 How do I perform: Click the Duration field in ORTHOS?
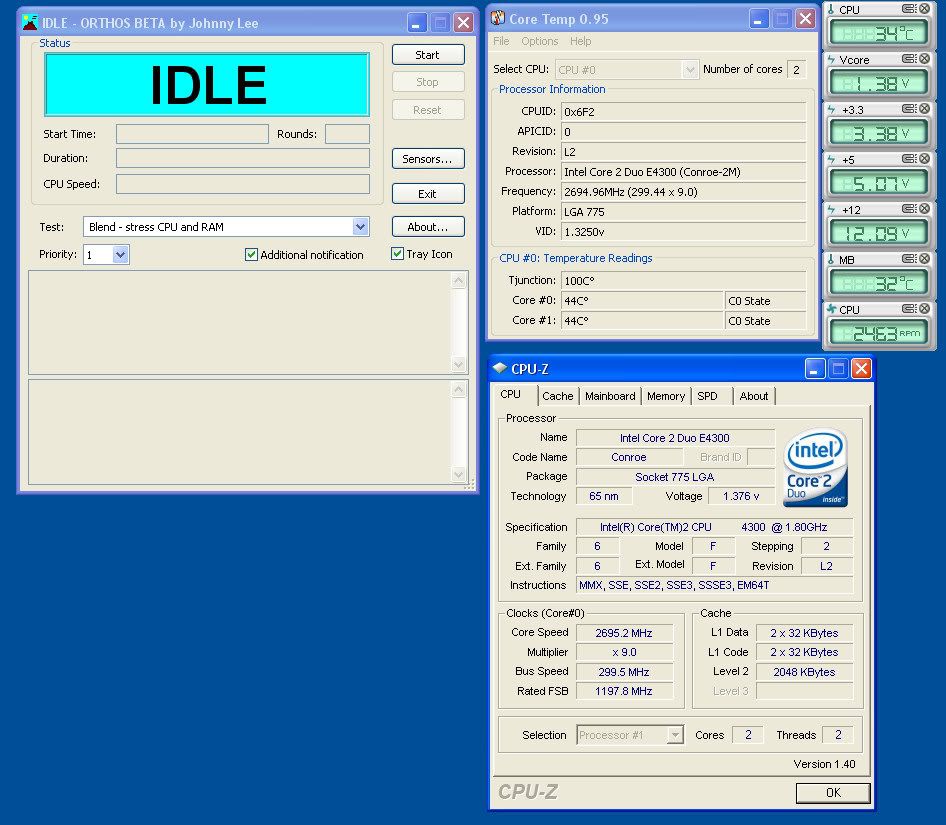pos(243,158)
